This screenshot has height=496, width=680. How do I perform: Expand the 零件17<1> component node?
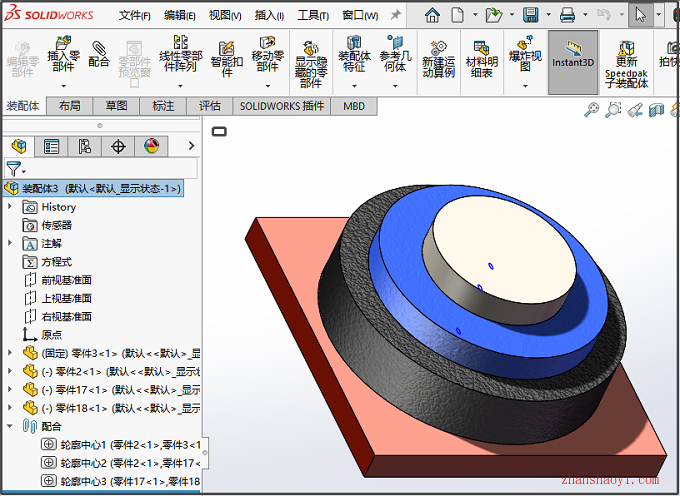pyautogui.click(x=10, y=389)
